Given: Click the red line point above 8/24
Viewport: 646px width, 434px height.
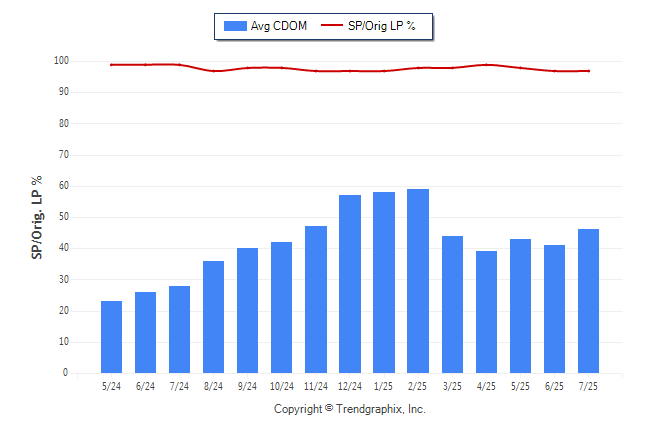Looking at the screenshot, I should (213, 71).
